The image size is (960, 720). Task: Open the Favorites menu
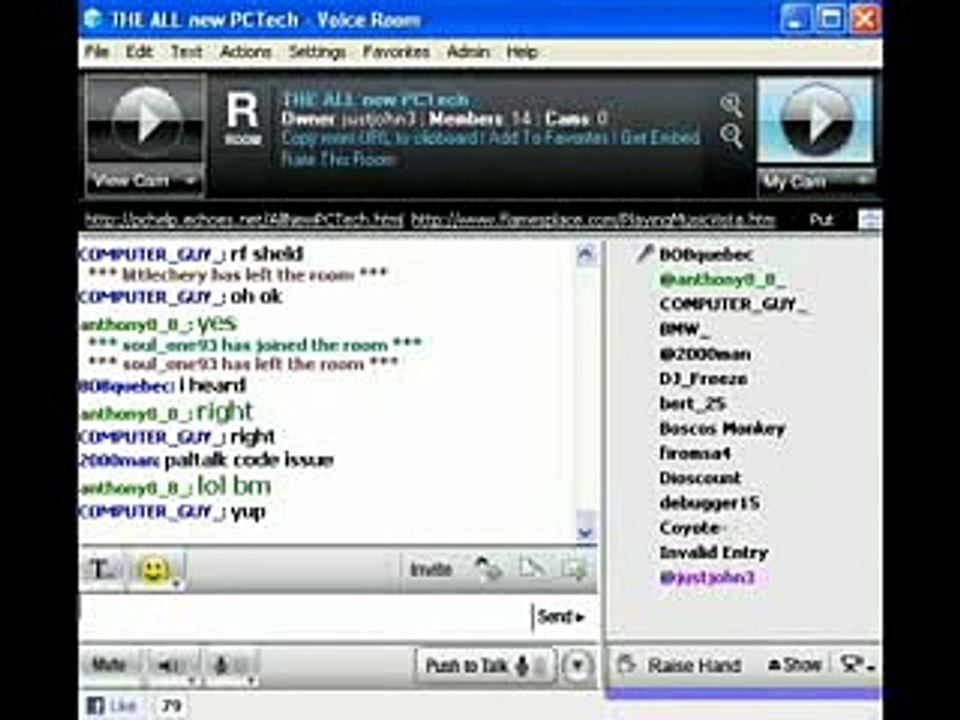click(x=396, y=52)
